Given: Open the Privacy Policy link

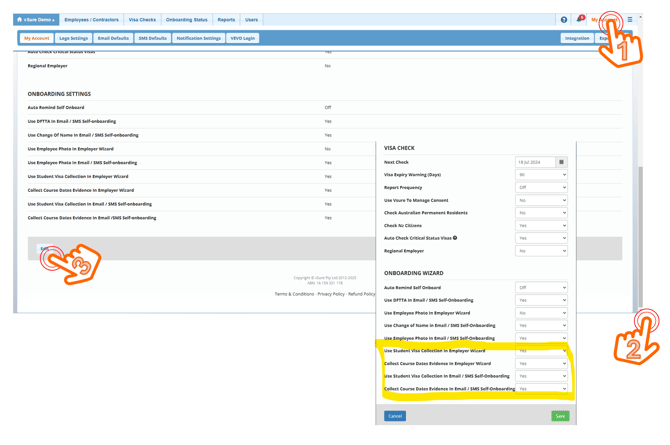Looking at the screenshot, I should [x=331, y=294].
